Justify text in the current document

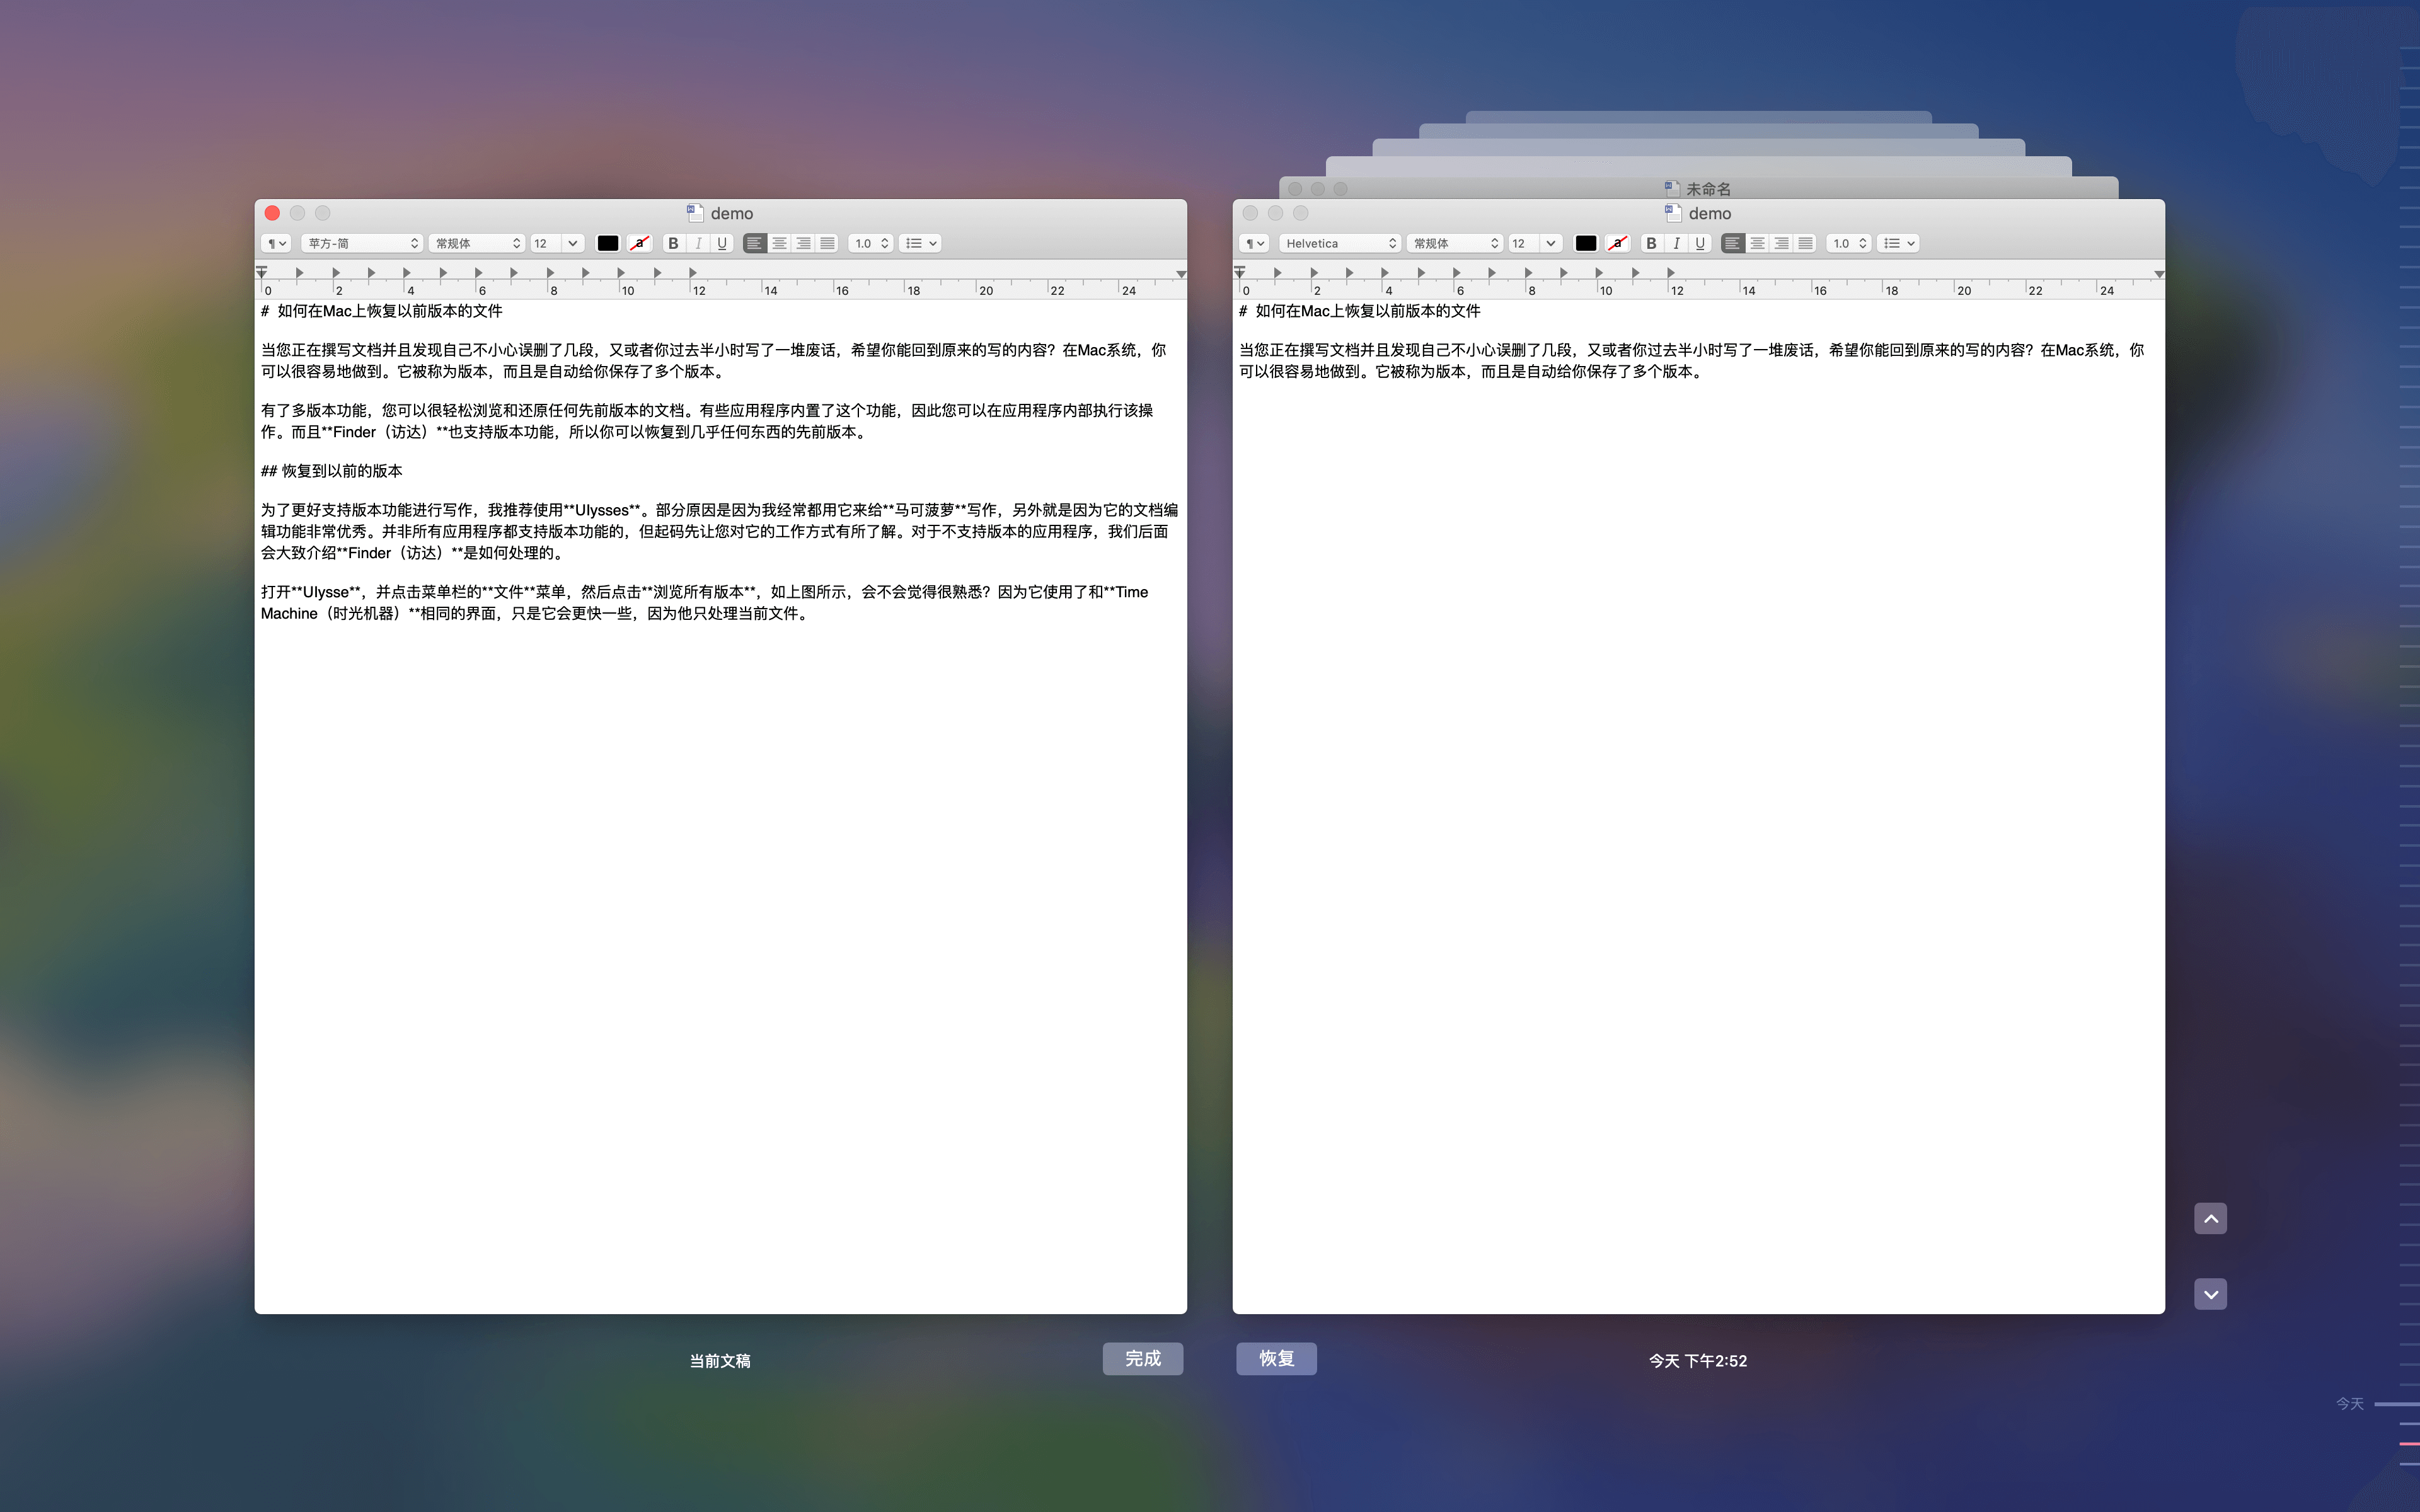pos(827,243)
